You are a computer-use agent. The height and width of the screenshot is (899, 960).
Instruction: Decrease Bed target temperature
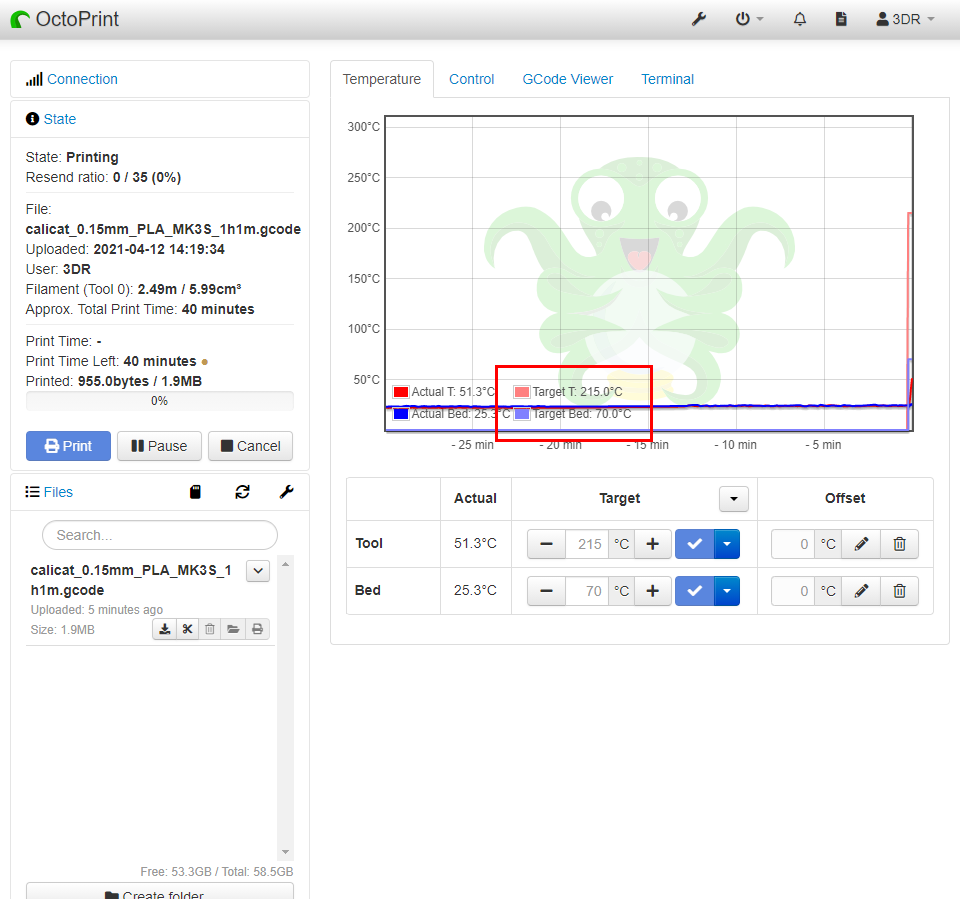tap(546, 591)
